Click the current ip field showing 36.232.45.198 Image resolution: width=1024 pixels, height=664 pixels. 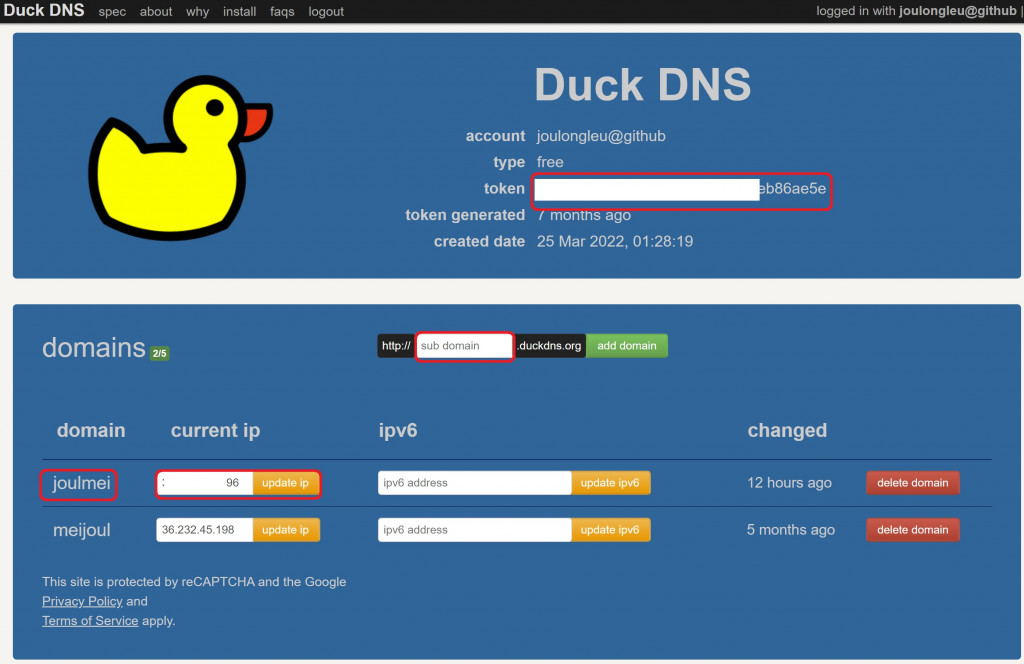[x=204, y=530]
